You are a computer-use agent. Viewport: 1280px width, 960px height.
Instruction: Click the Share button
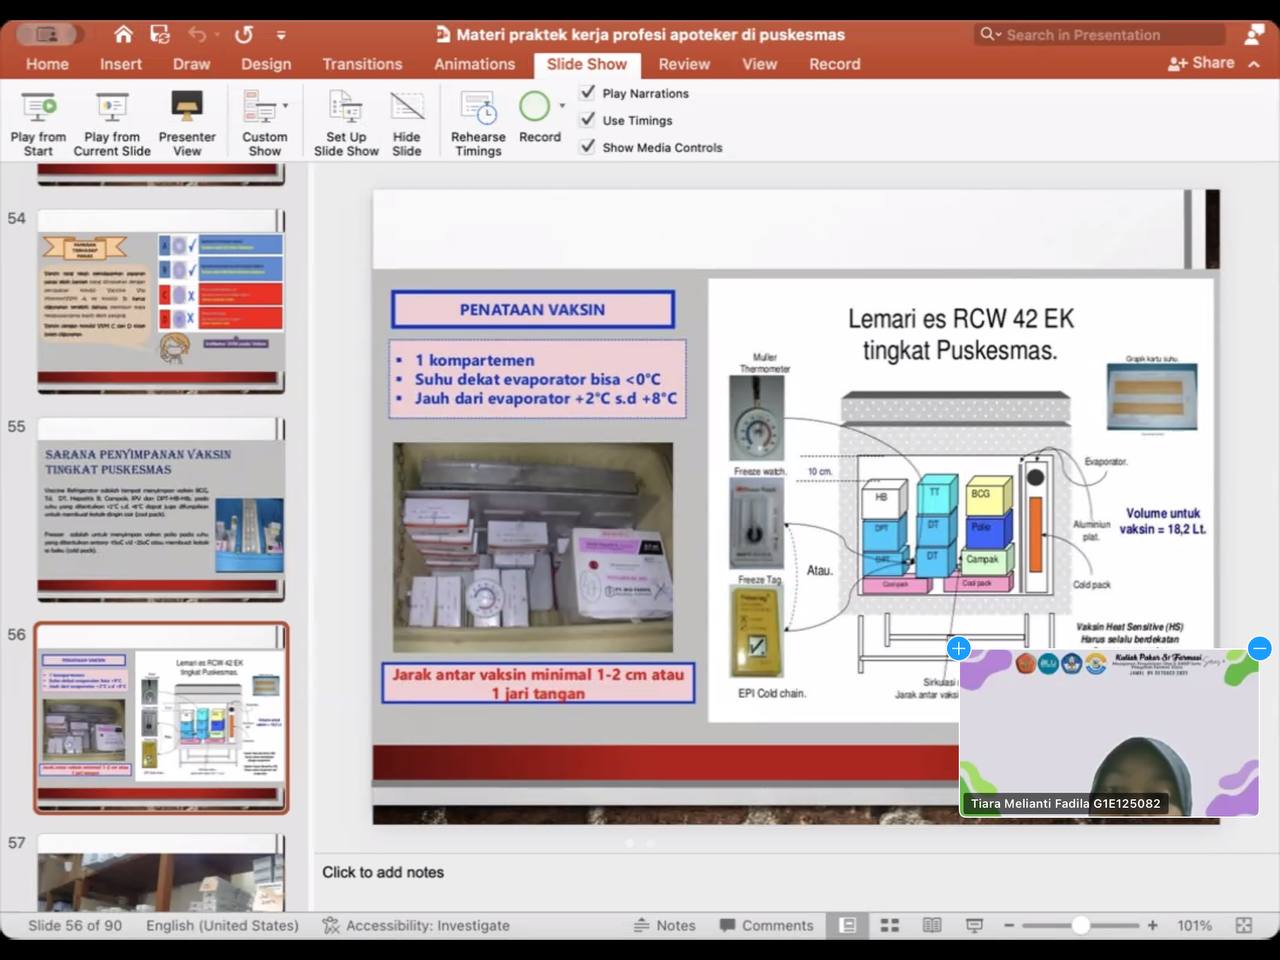[x=1201, y=63]
